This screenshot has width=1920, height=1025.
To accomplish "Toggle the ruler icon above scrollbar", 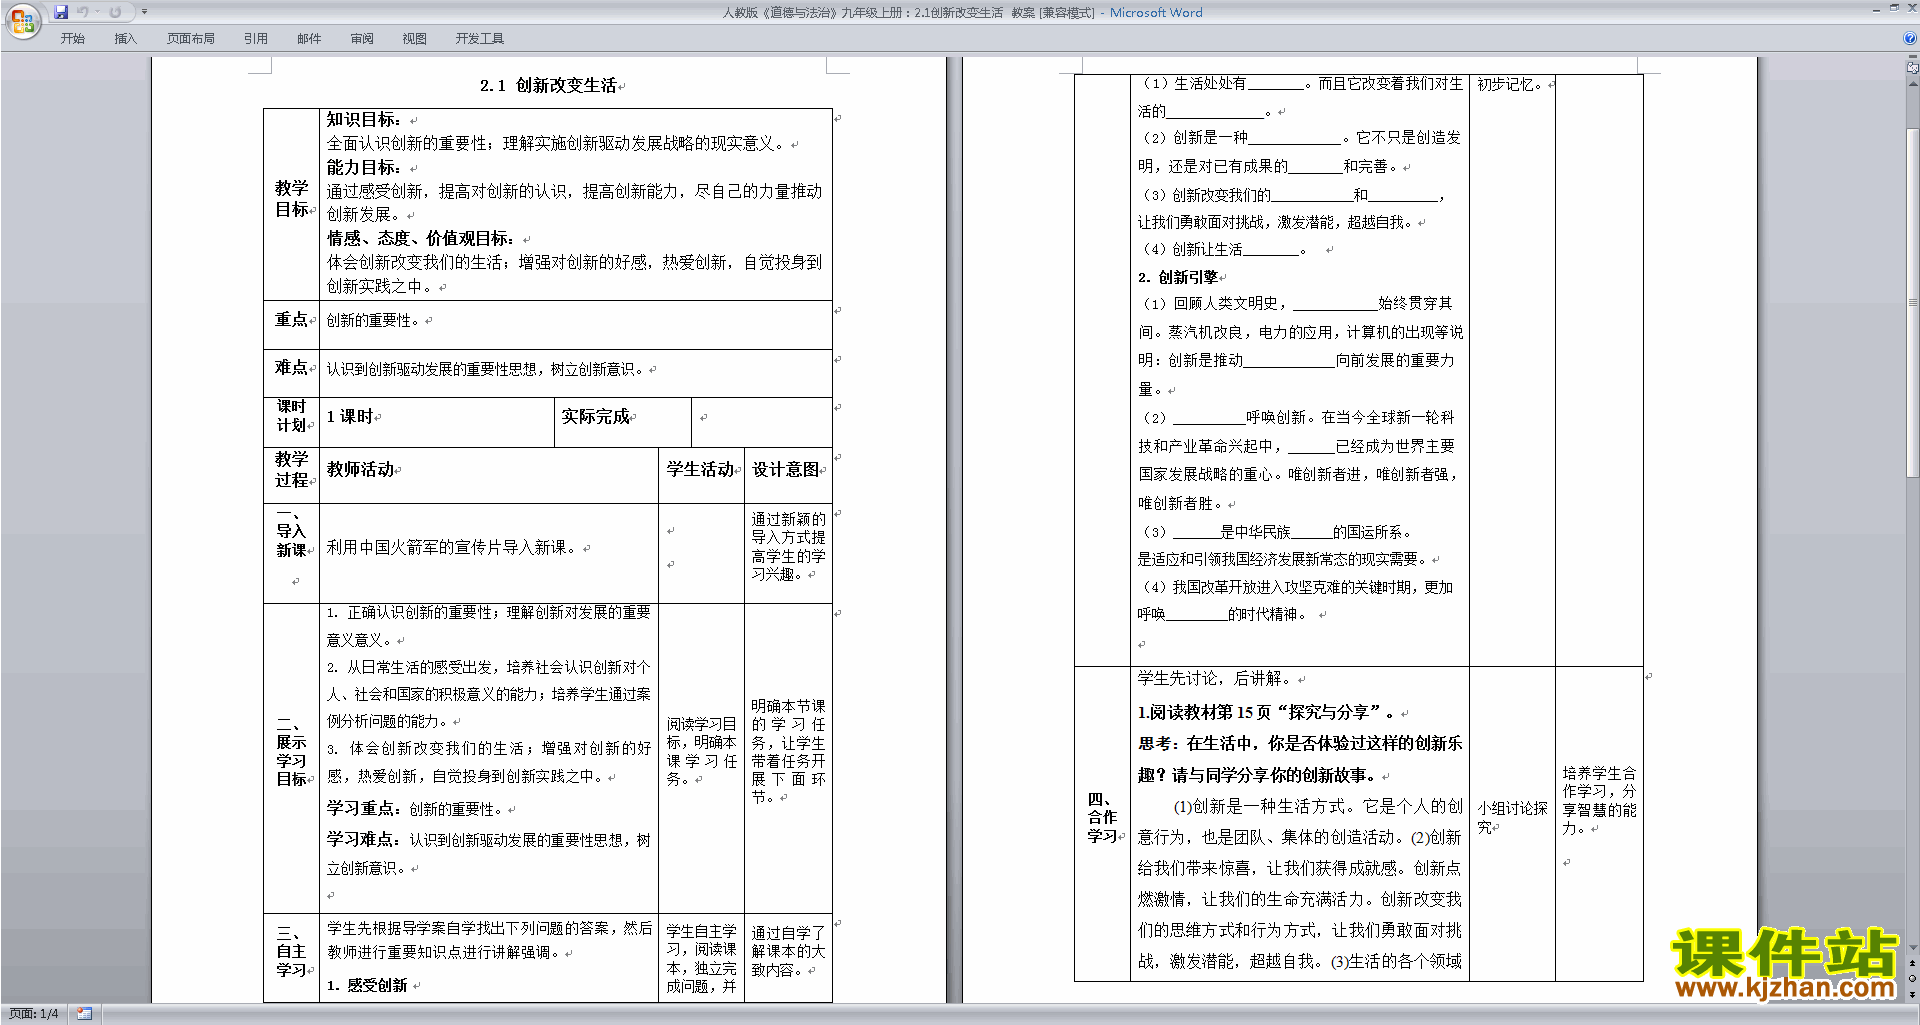I will (x=1913, y=67).
